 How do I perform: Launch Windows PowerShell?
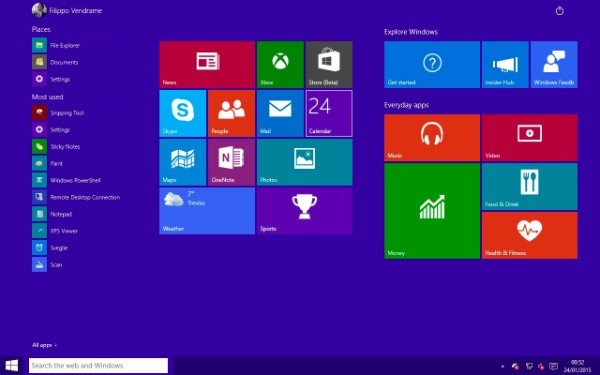[67, 180]
